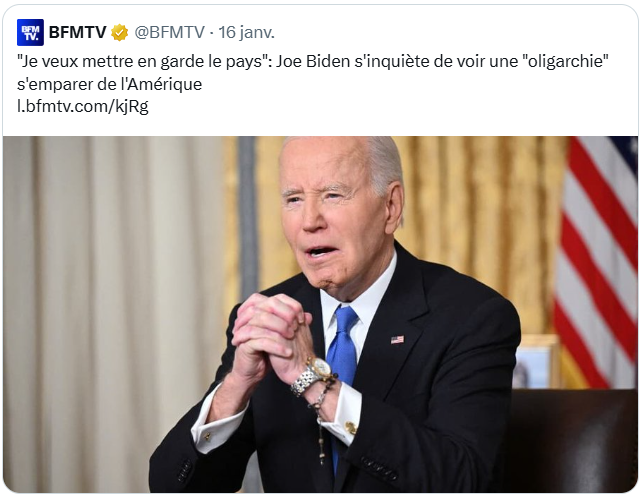Click the wristwatch in the photo
Image resolution: width=642 pixels, height=496 pixels.
click(313, 375)
